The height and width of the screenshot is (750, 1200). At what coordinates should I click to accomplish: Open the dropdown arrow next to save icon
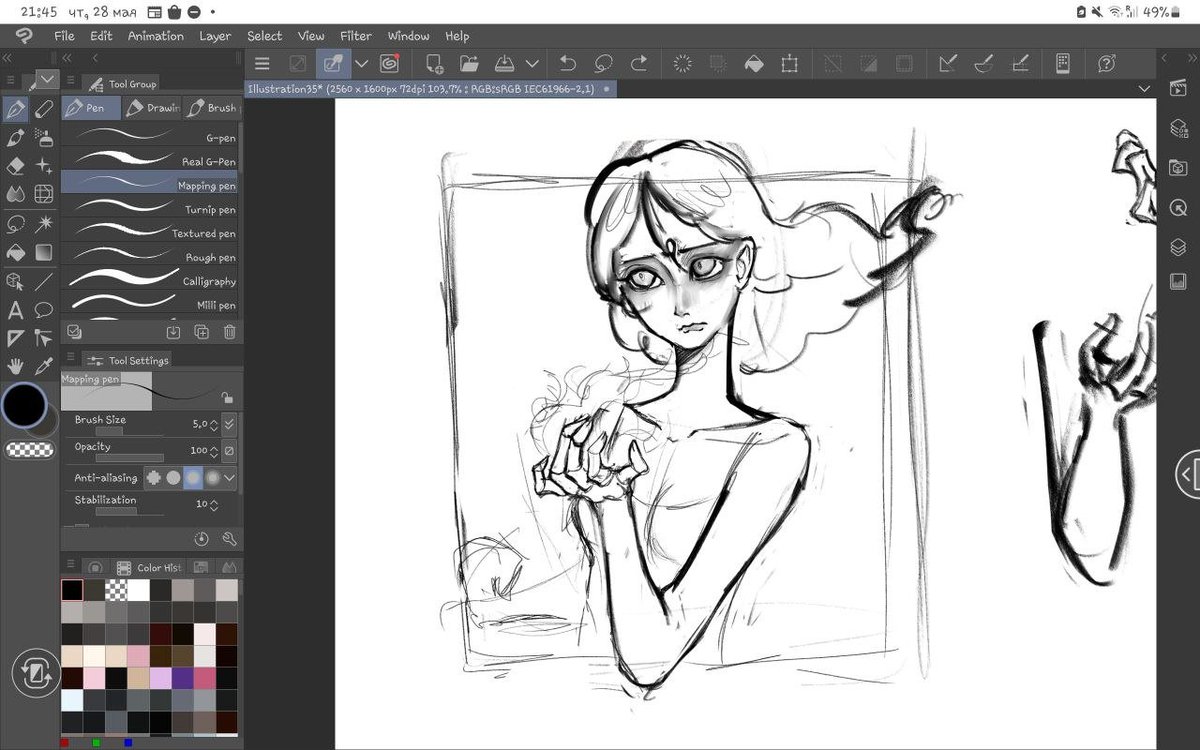click(532, 64)
